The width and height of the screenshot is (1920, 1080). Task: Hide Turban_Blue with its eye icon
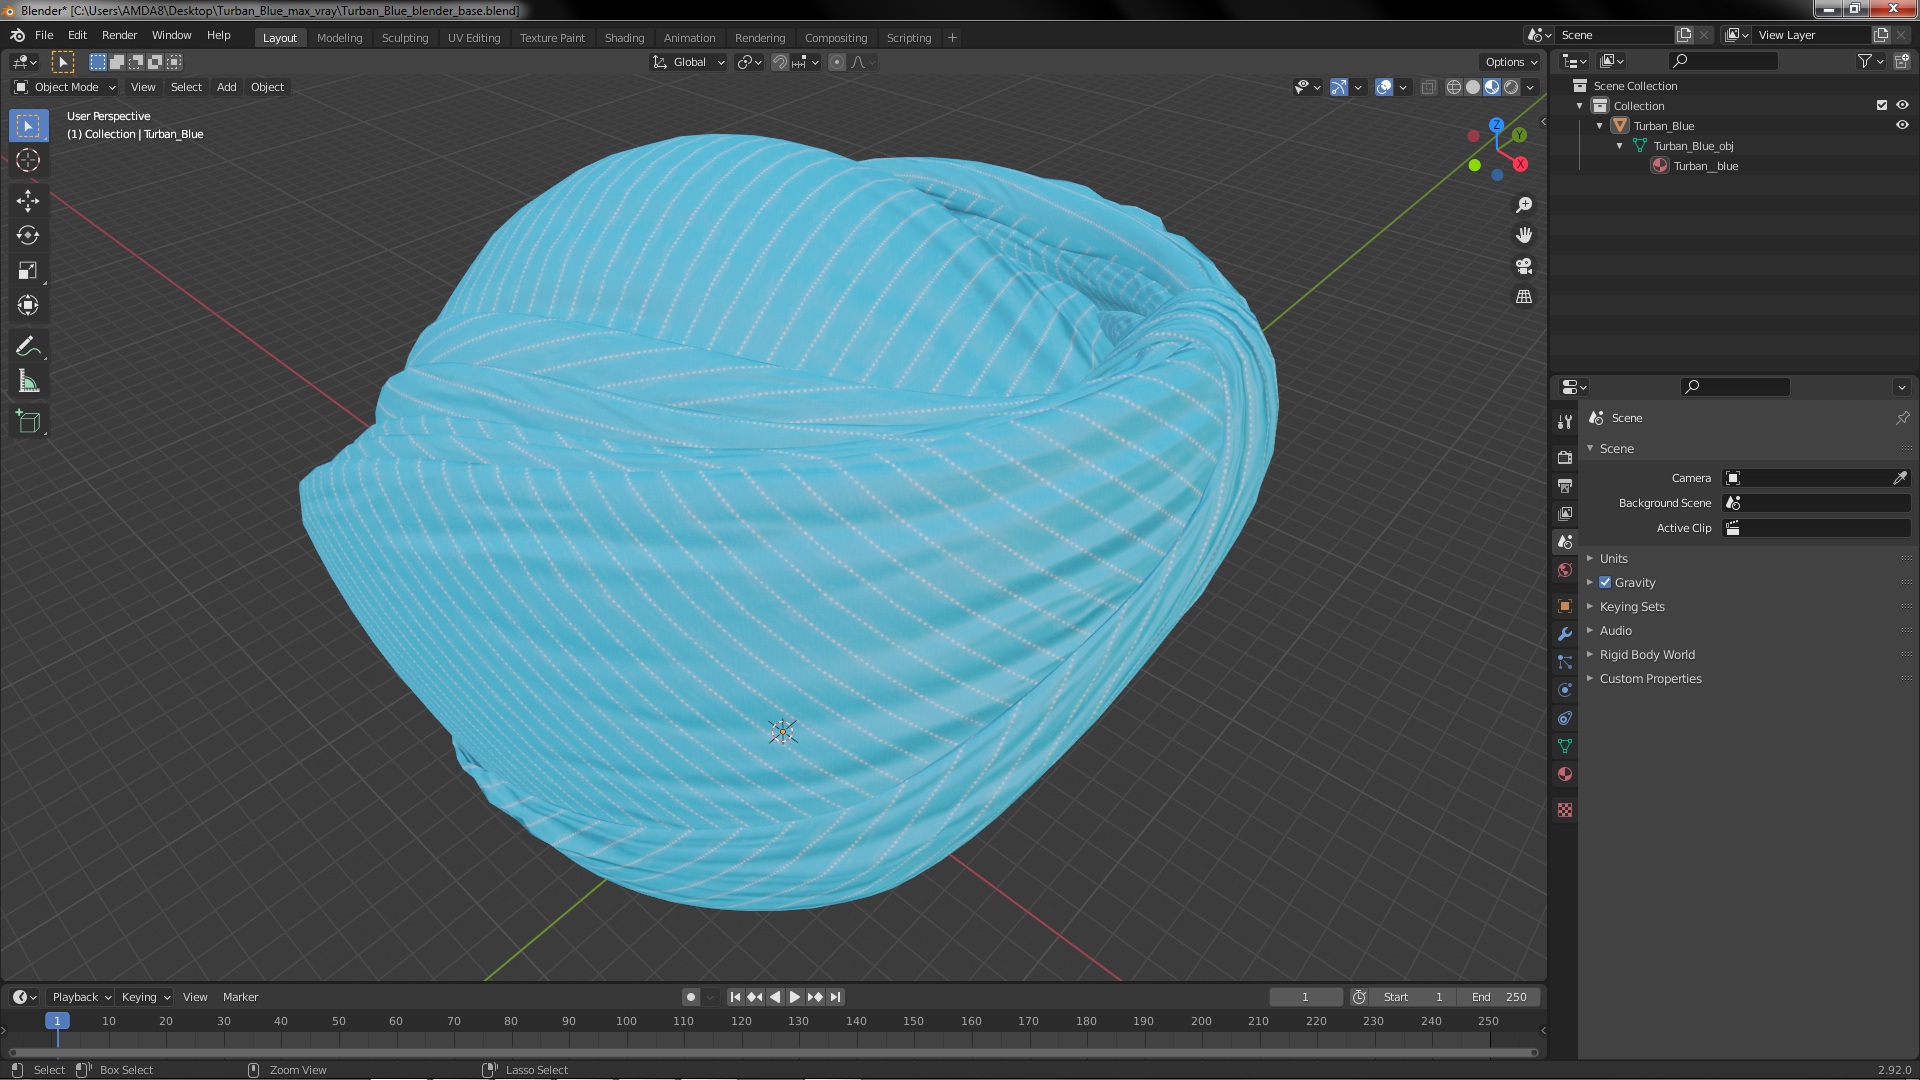(1902, 126)
